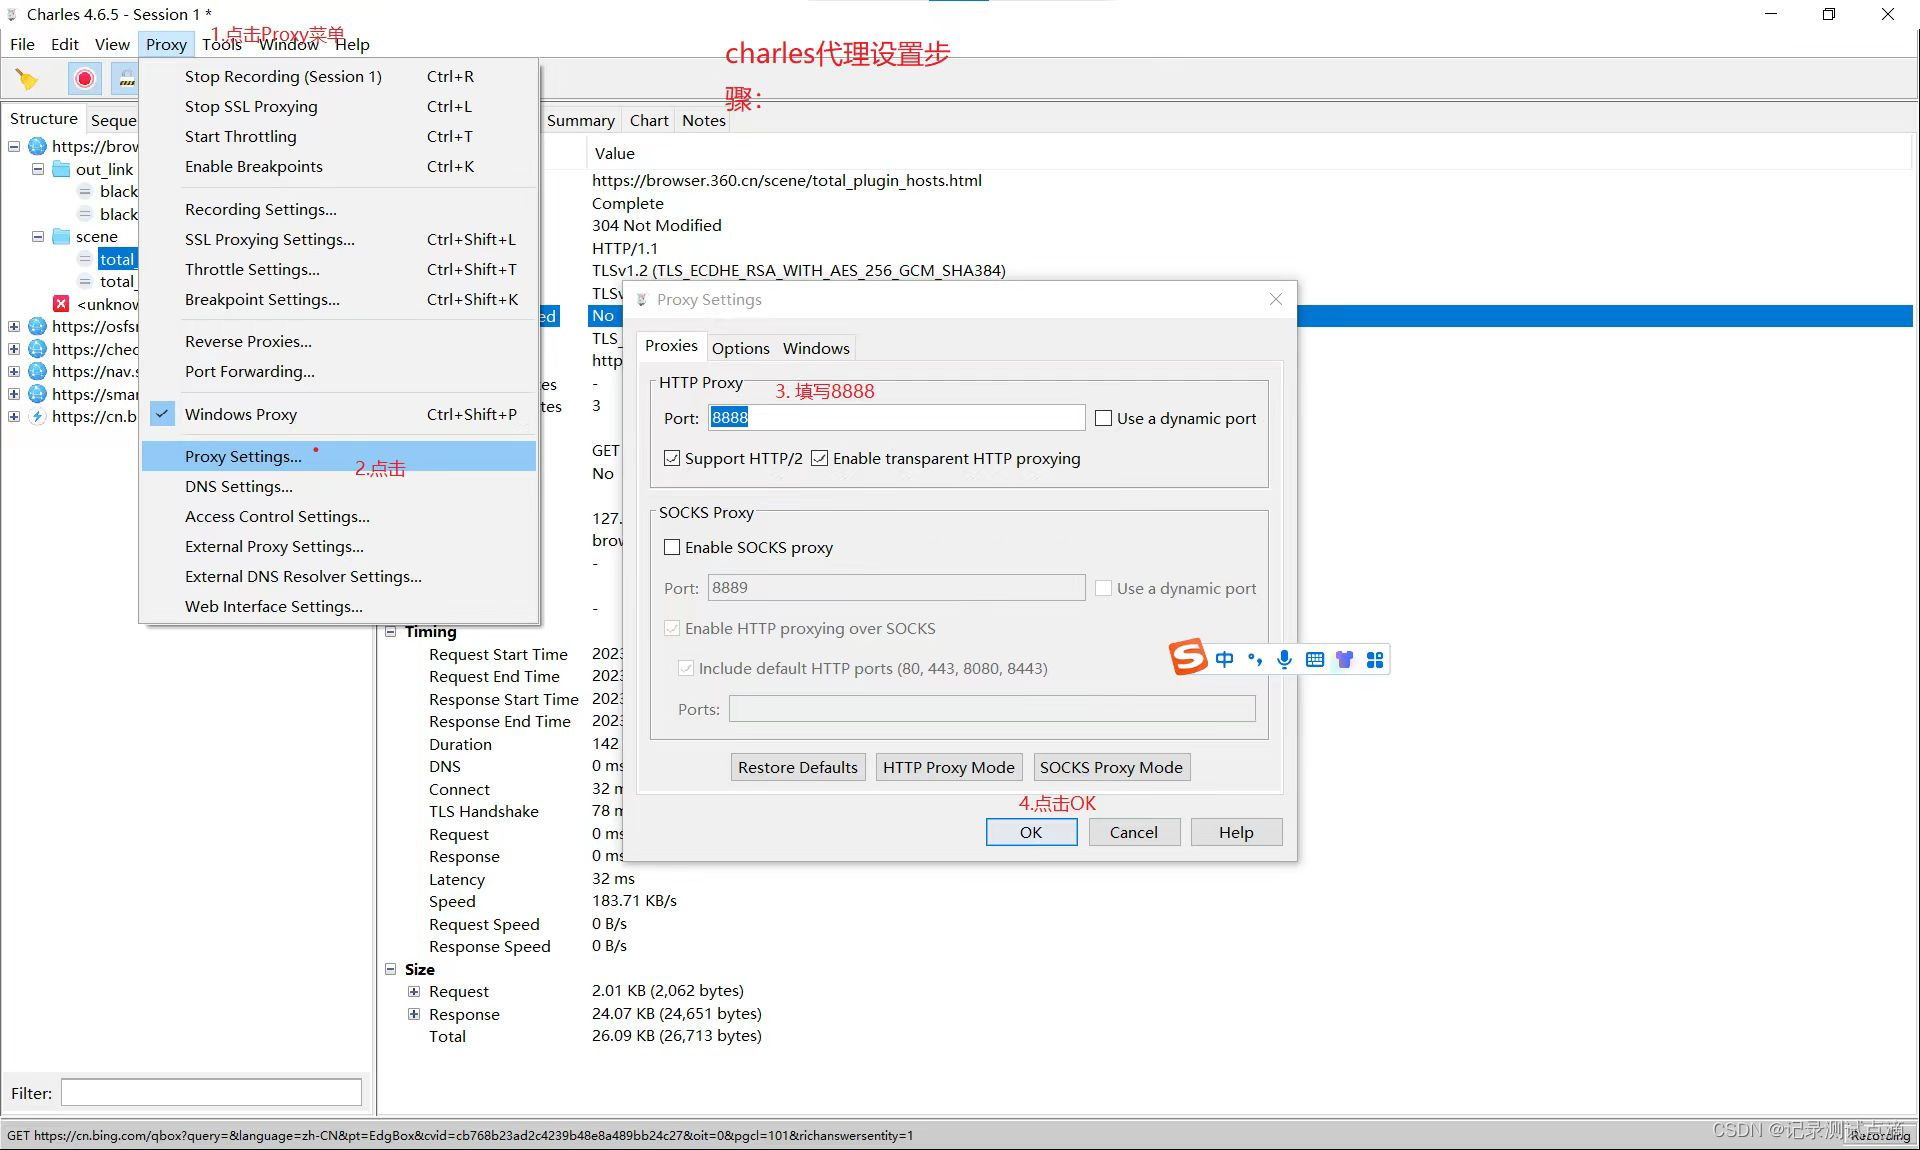This screenshot has height=1150, width=1920.
Task: Open the Sogou toolbox grid icon
Action: (1375, 659)
